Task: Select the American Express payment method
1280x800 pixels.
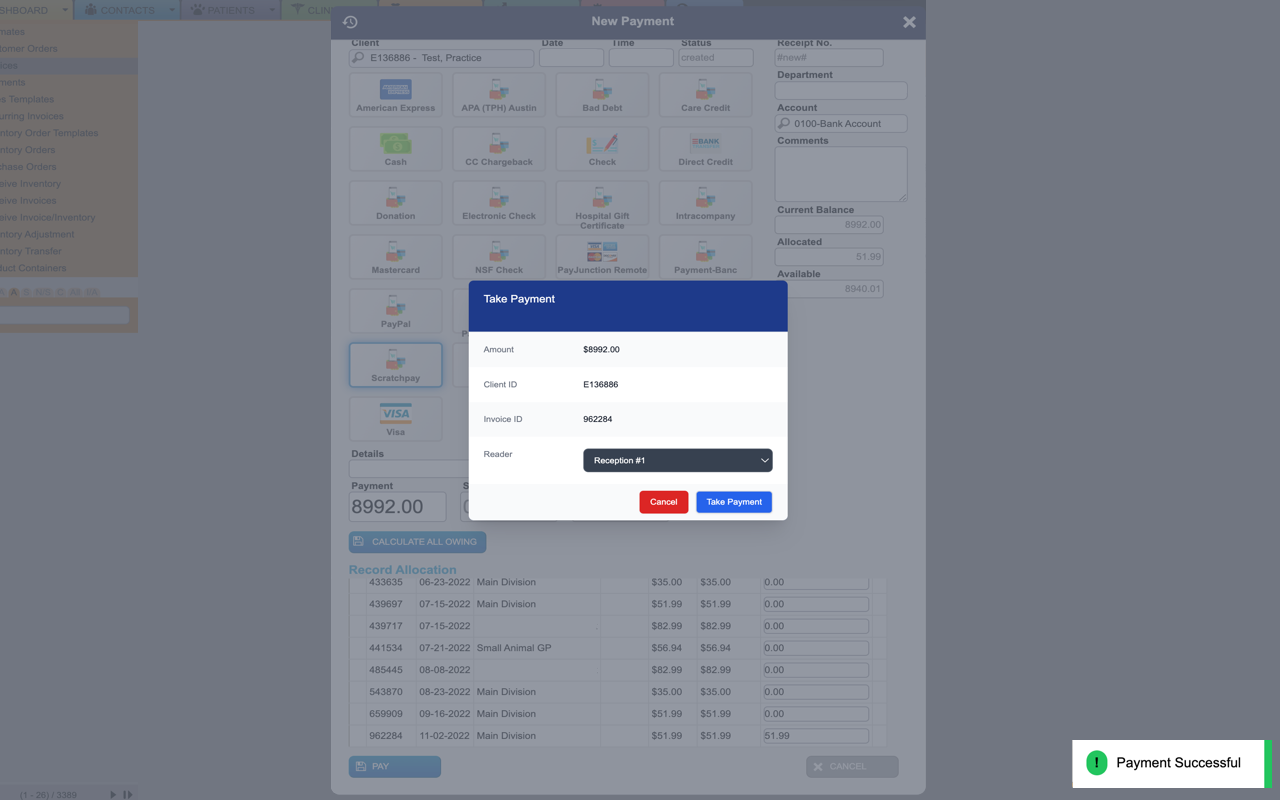Action: pyautogui.click(x=396, y=95)
